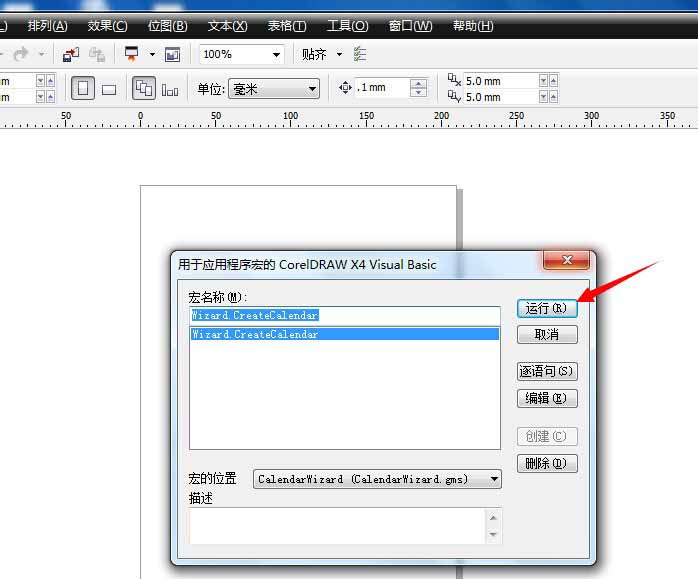Increase the nudge distance value
Viewport: 698px width, 579px height.
click(418, 83)
